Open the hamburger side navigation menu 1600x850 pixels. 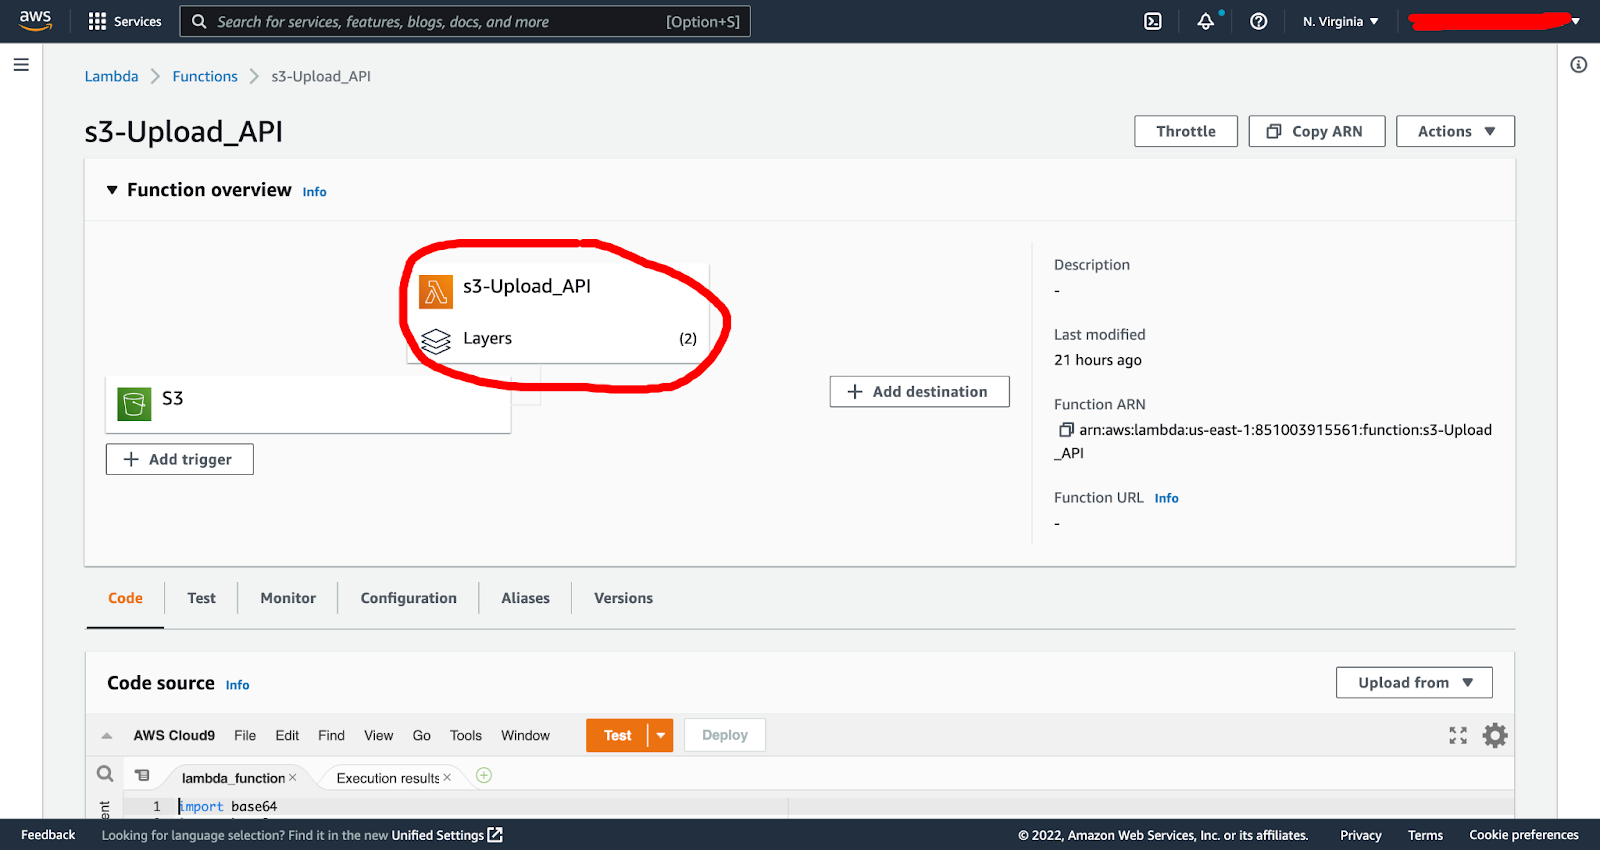pyautogui.click(x=21, y=65)
